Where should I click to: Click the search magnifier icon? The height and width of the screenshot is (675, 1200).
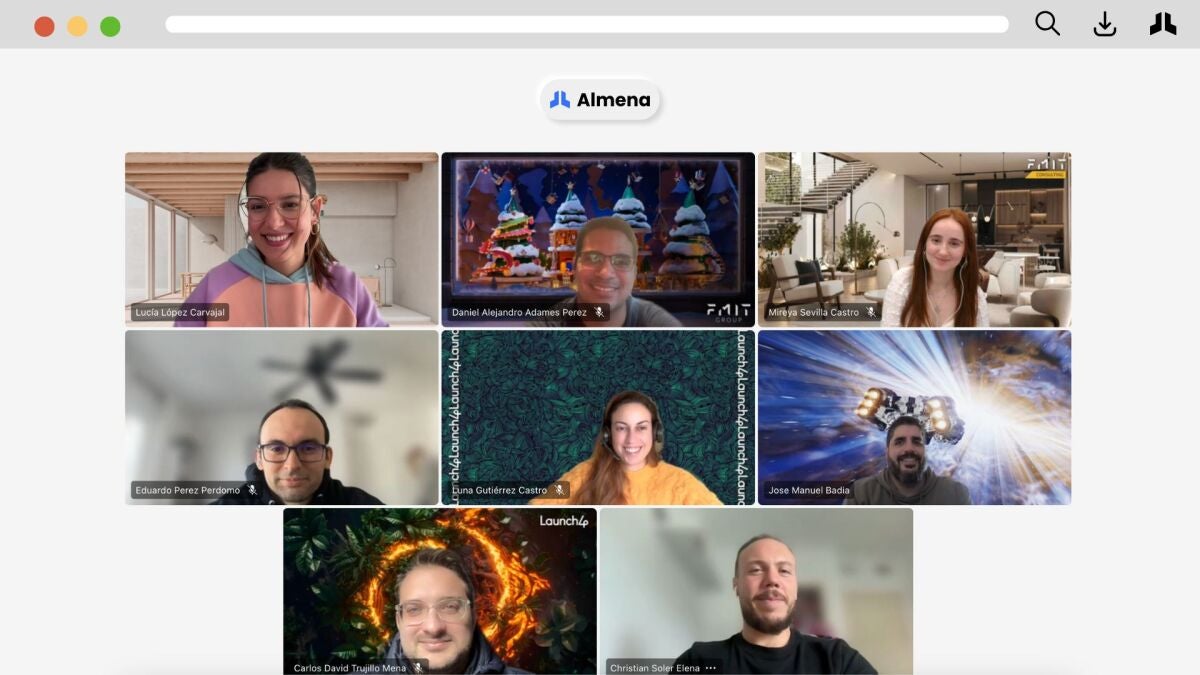1047,23
